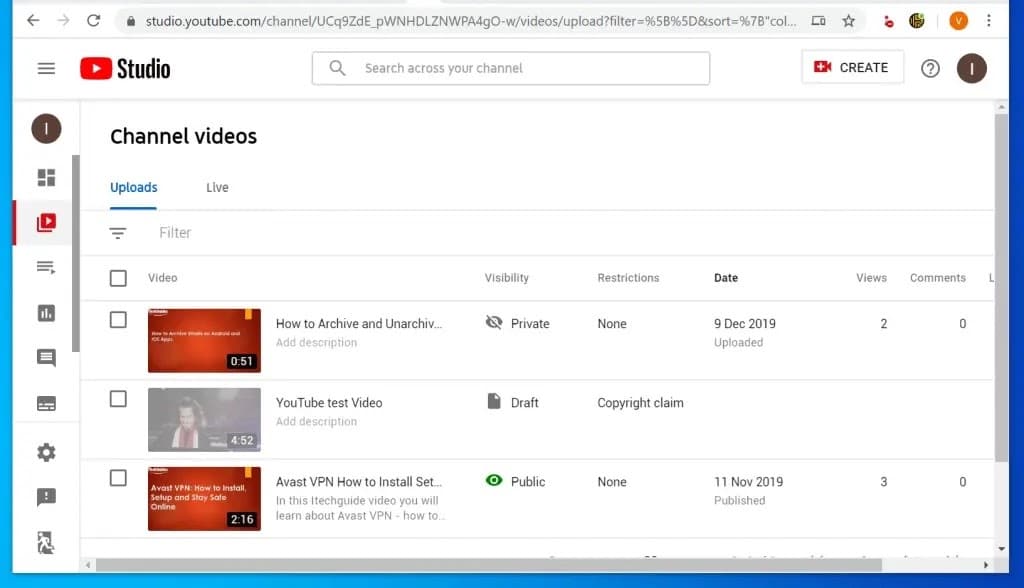Click the Draft document icon
This screenshot has width=1024, height=588.
click(x=494, y=401)
